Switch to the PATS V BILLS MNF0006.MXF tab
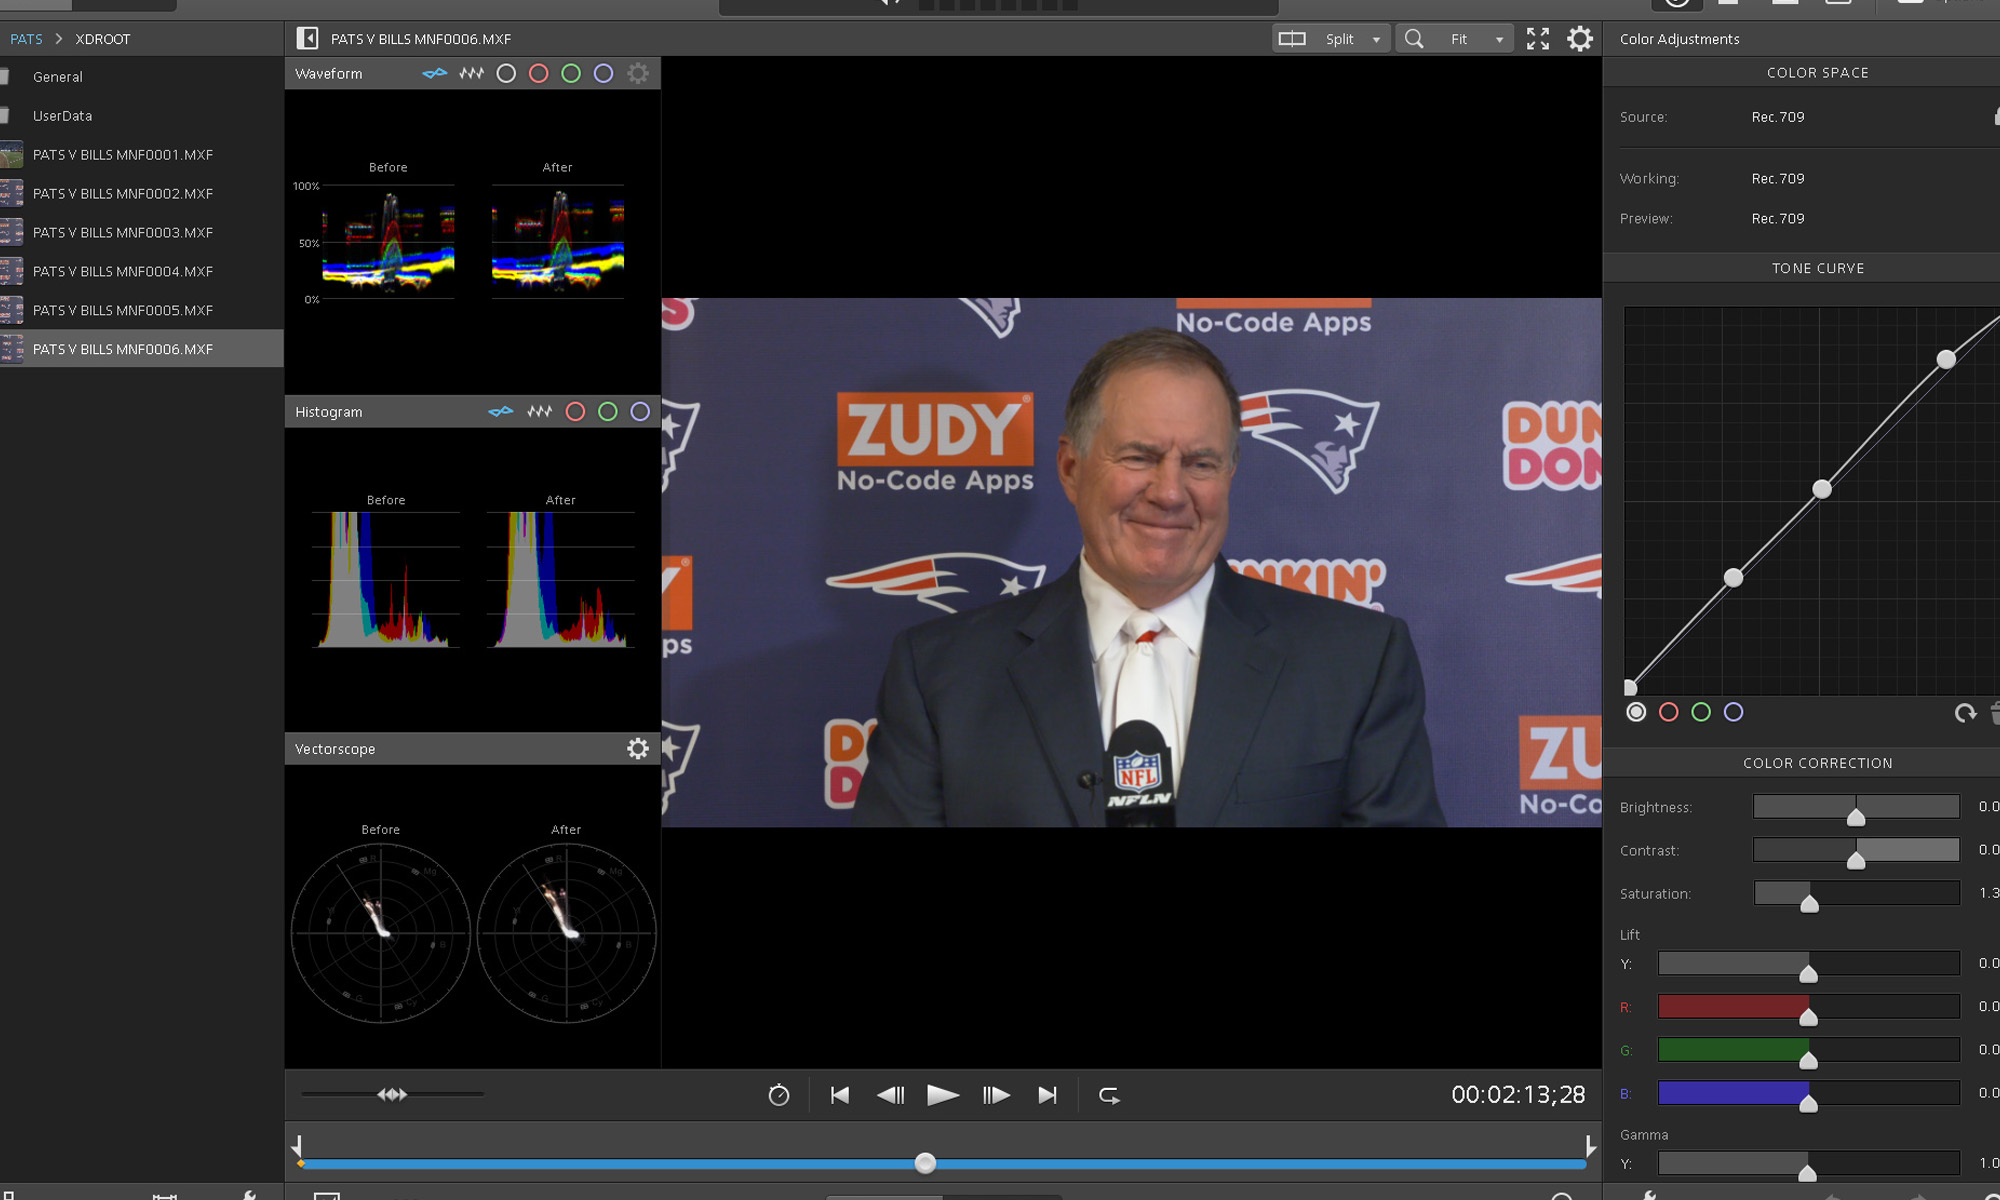 point(420,39)
